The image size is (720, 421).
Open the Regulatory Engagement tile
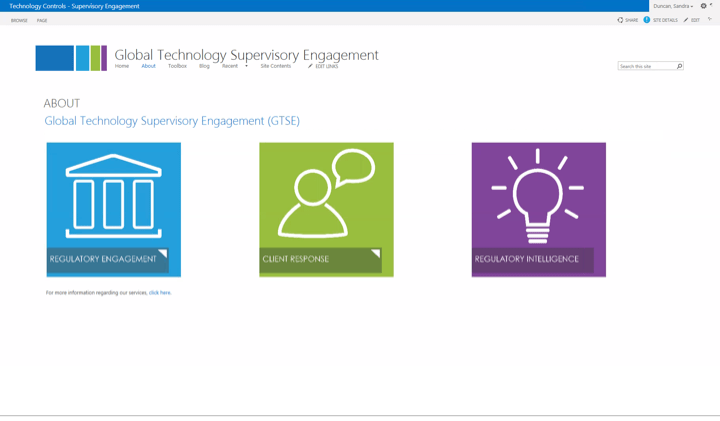(x=113, y=209)
